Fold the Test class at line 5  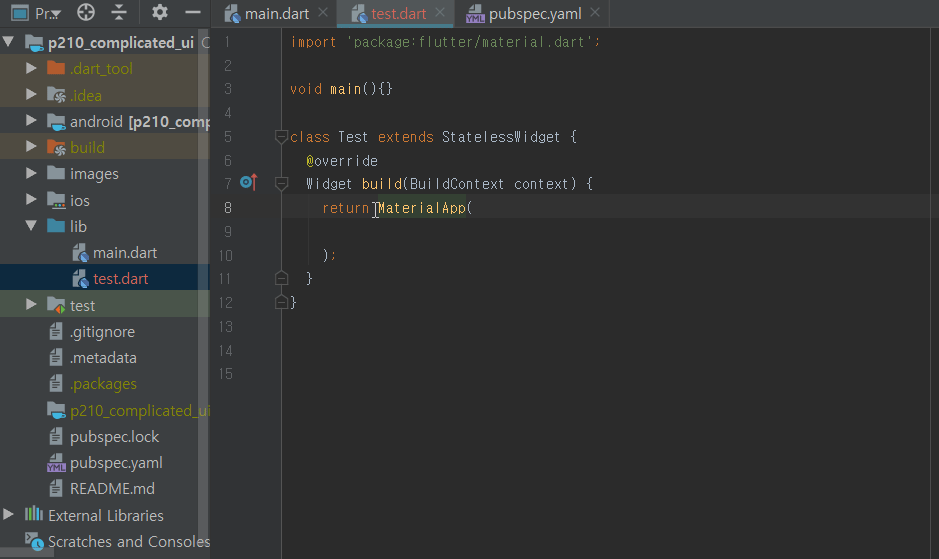pos(281,137)
